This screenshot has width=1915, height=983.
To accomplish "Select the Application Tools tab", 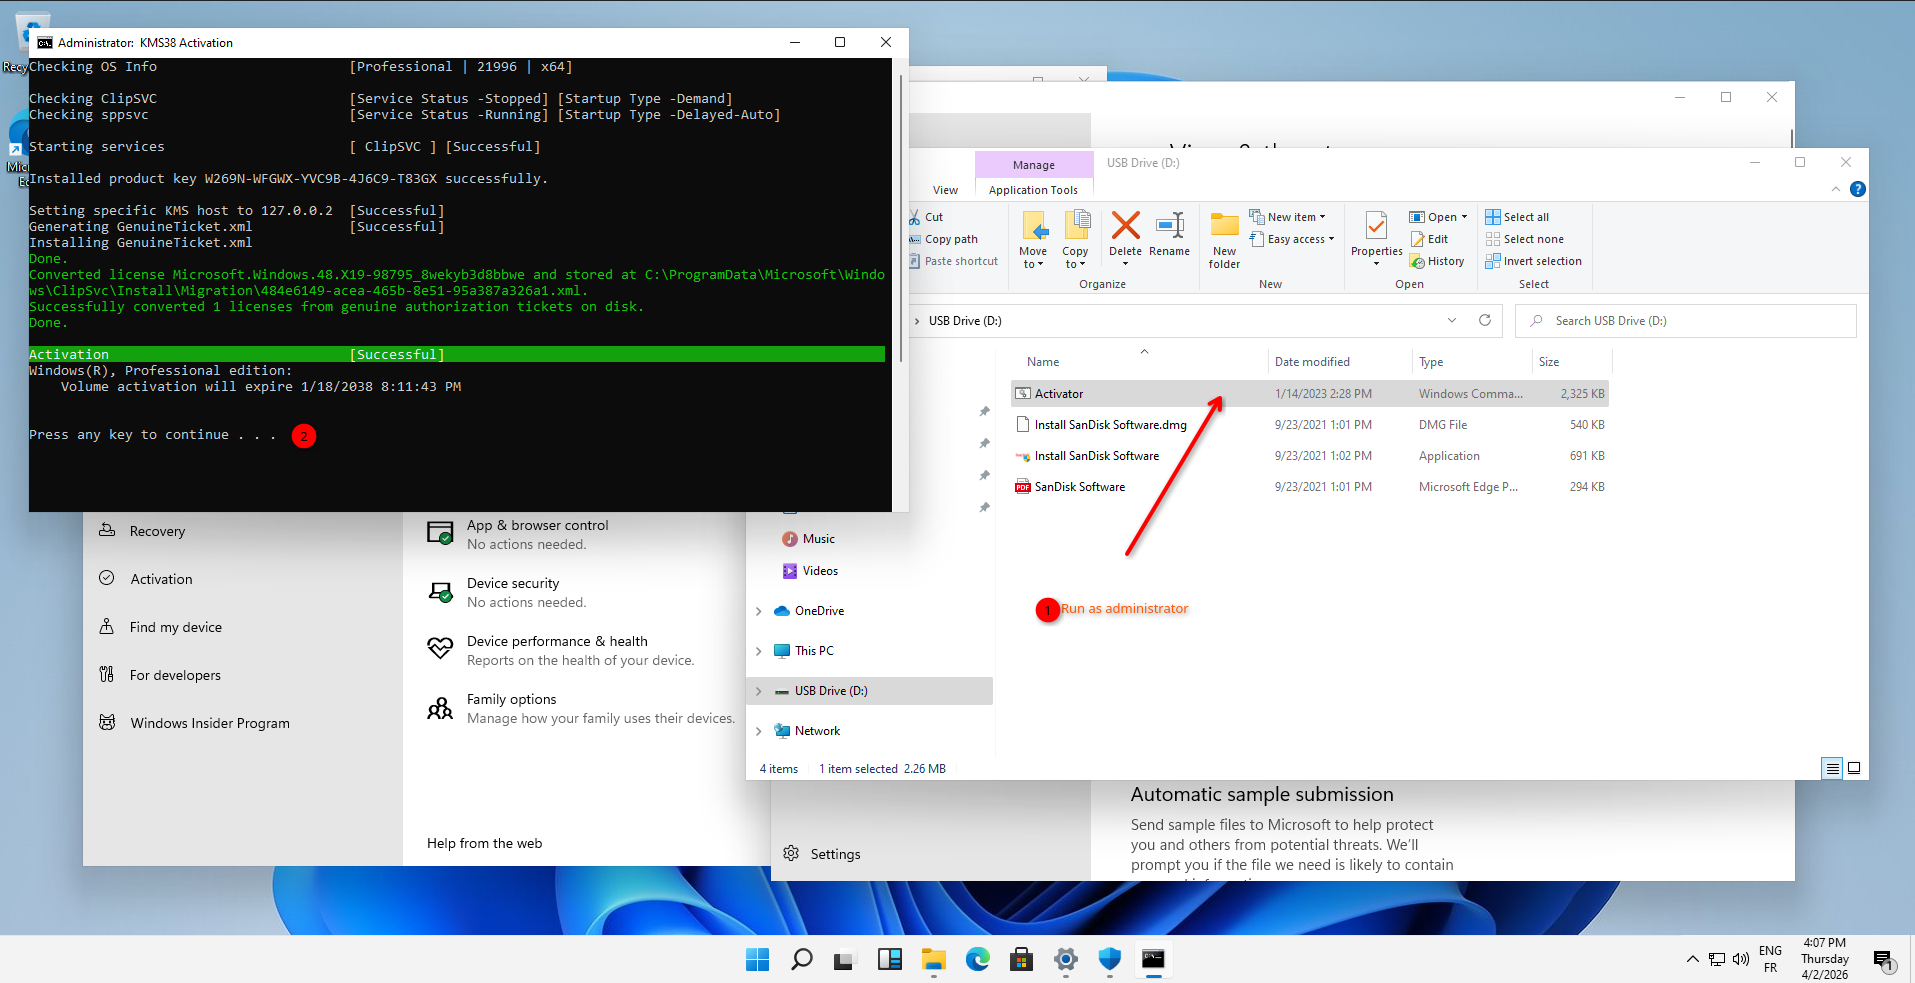I will pyautogui.click(x=1033, y=190).
